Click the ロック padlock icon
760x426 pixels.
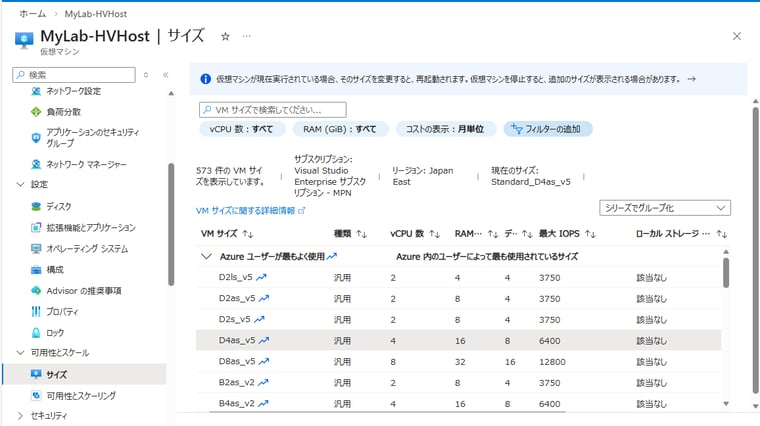(36, 333)
